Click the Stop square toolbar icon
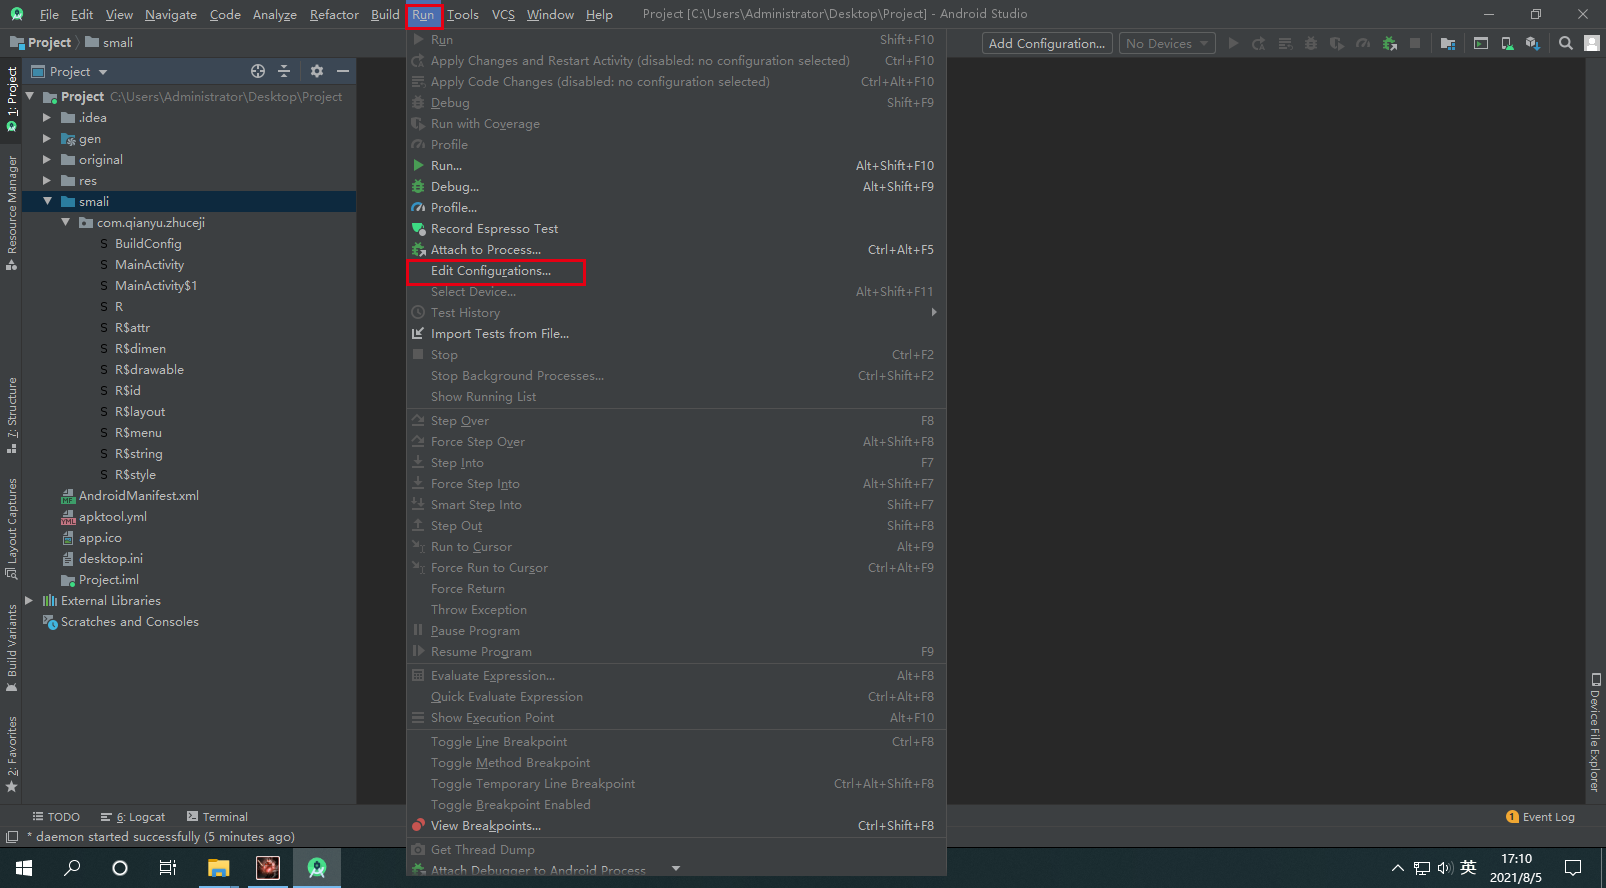 point(1415,43)
